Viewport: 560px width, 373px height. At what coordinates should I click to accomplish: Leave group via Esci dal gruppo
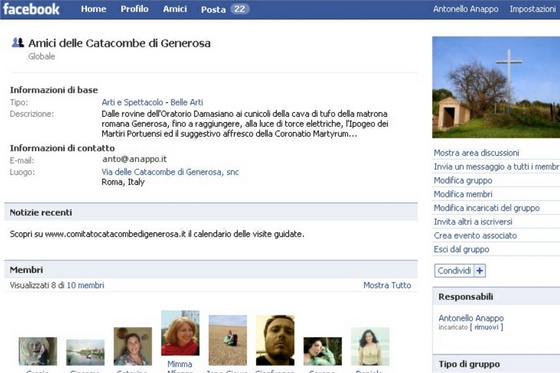(x=461, y=249)
